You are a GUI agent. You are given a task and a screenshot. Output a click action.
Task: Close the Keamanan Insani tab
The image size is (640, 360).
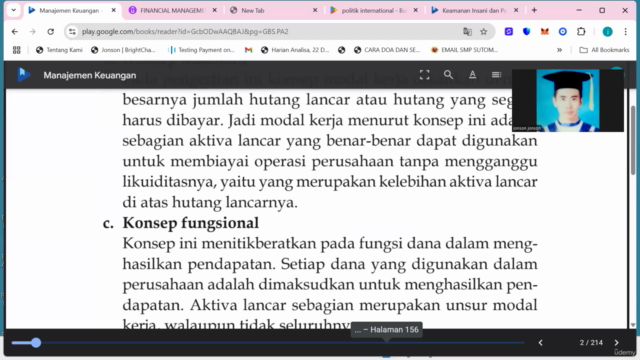point(516,10)
